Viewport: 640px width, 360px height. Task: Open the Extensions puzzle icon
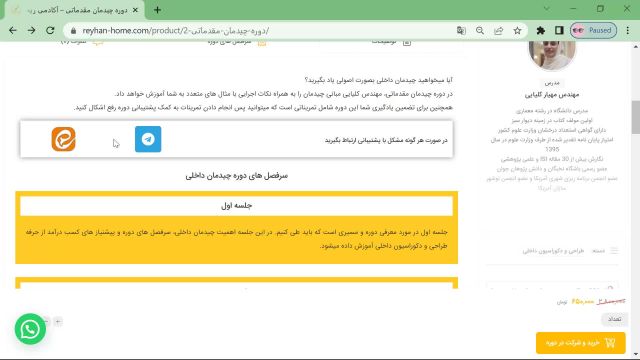click(541, 31)
